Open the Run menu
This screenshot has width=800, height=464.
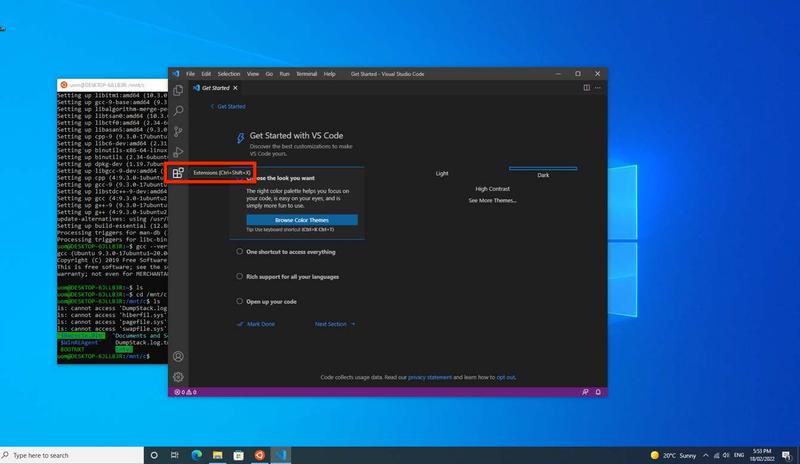[x=284, y=74]
